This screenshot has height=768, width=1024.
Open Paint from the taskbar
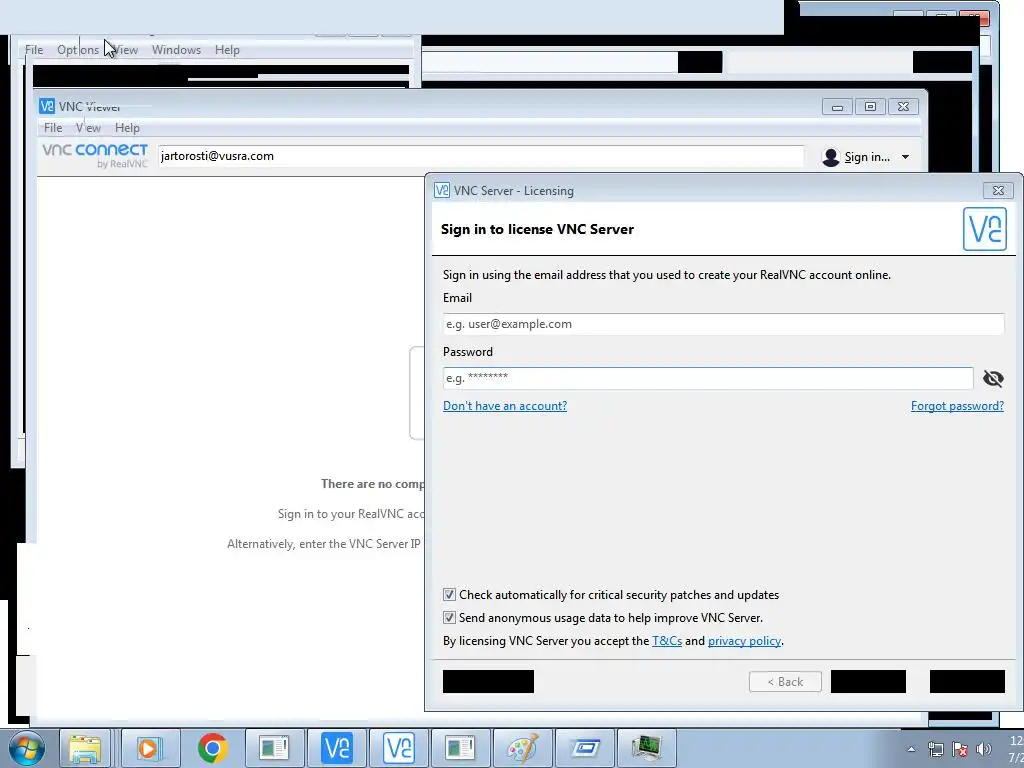pos(523,748)
